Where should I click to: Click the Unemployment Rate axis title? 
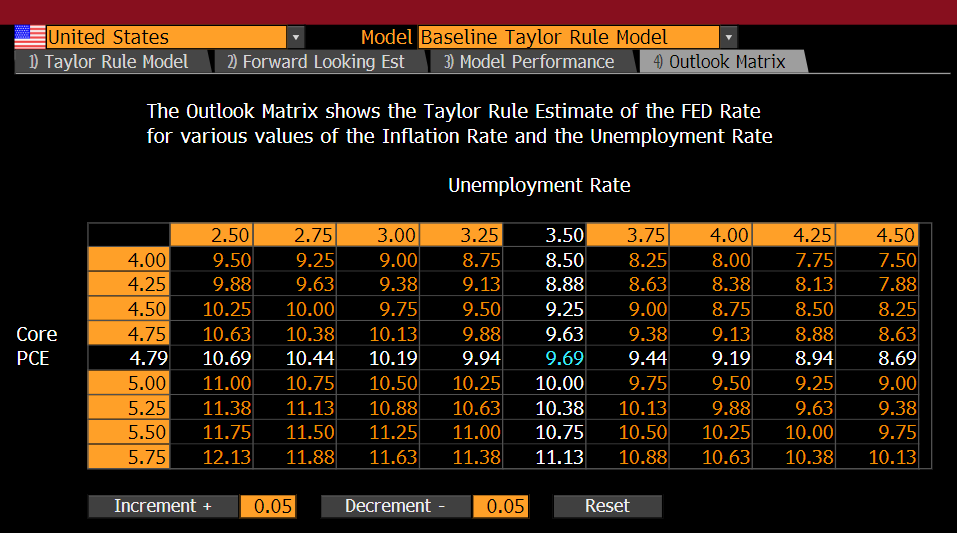[539, 185]
